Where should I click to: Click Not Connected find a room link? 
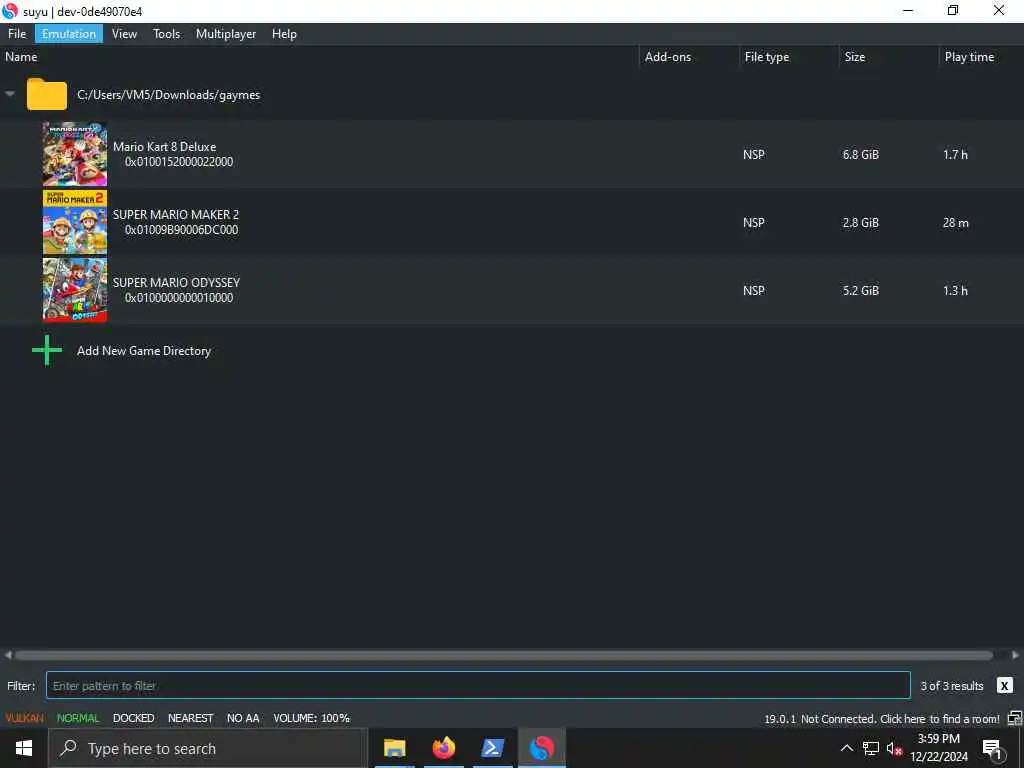pos(900,719)
